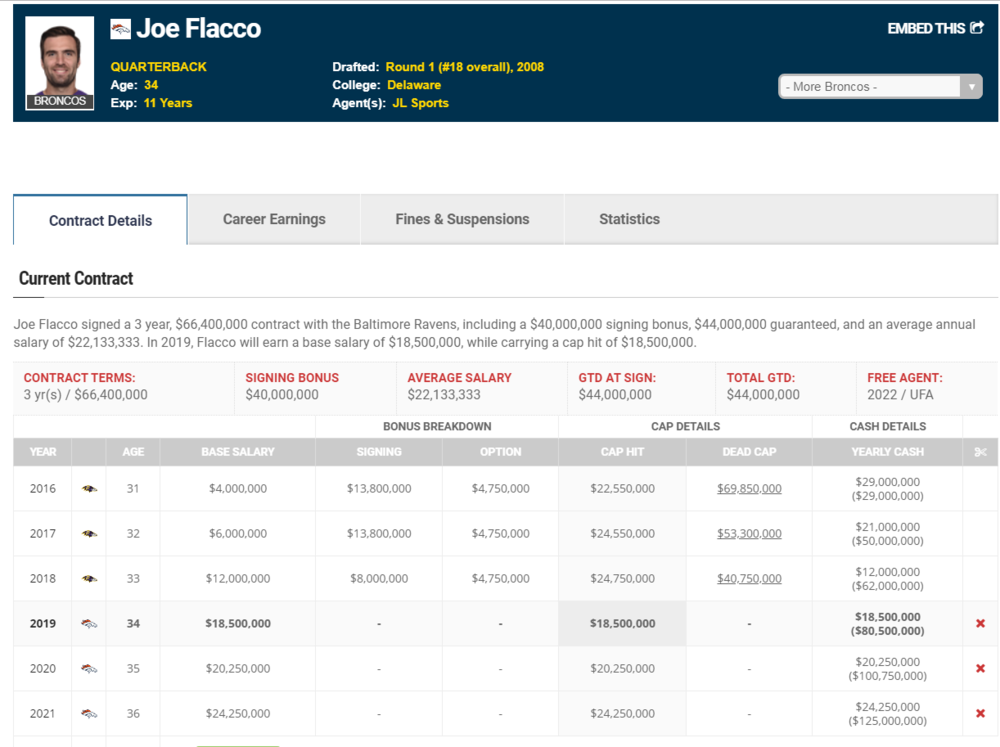Viewport: 1000px width, 747px height.
Task: Click the 2019 cap hit $18,500,000 cell
Action: [x=622, y=623]
